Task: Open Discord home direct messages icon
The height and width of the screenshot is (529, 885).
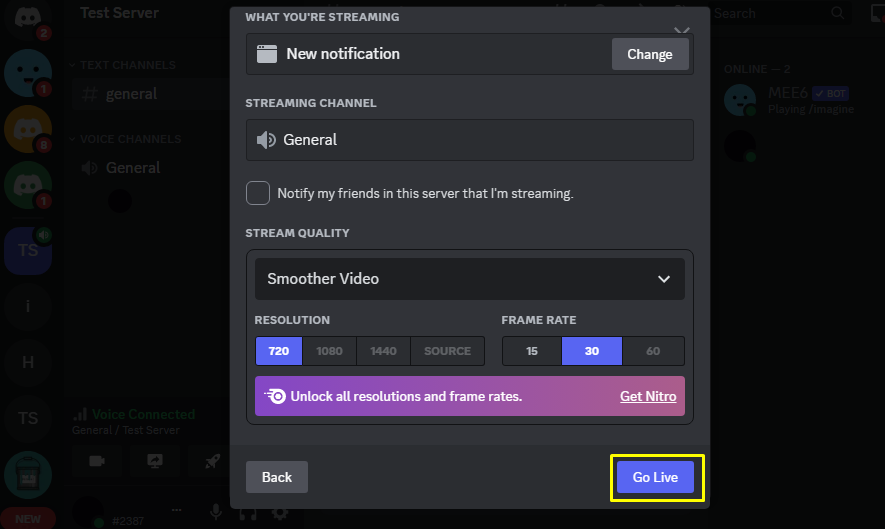Action: tap(28, 19)
